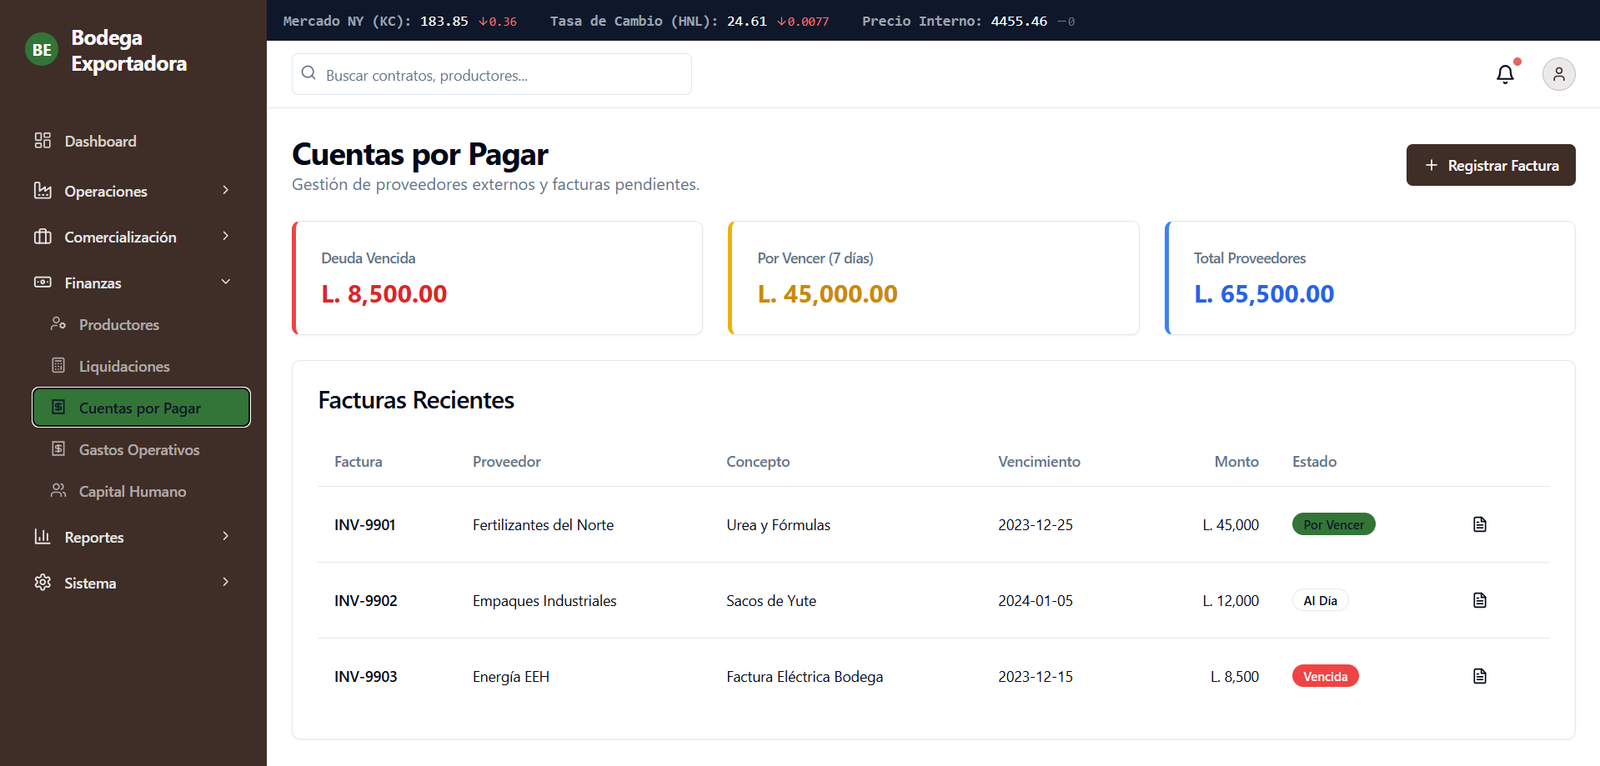View document for invoice INV-9902
Viewport: 1600px width, 766px height.
tap(1480, 600)
